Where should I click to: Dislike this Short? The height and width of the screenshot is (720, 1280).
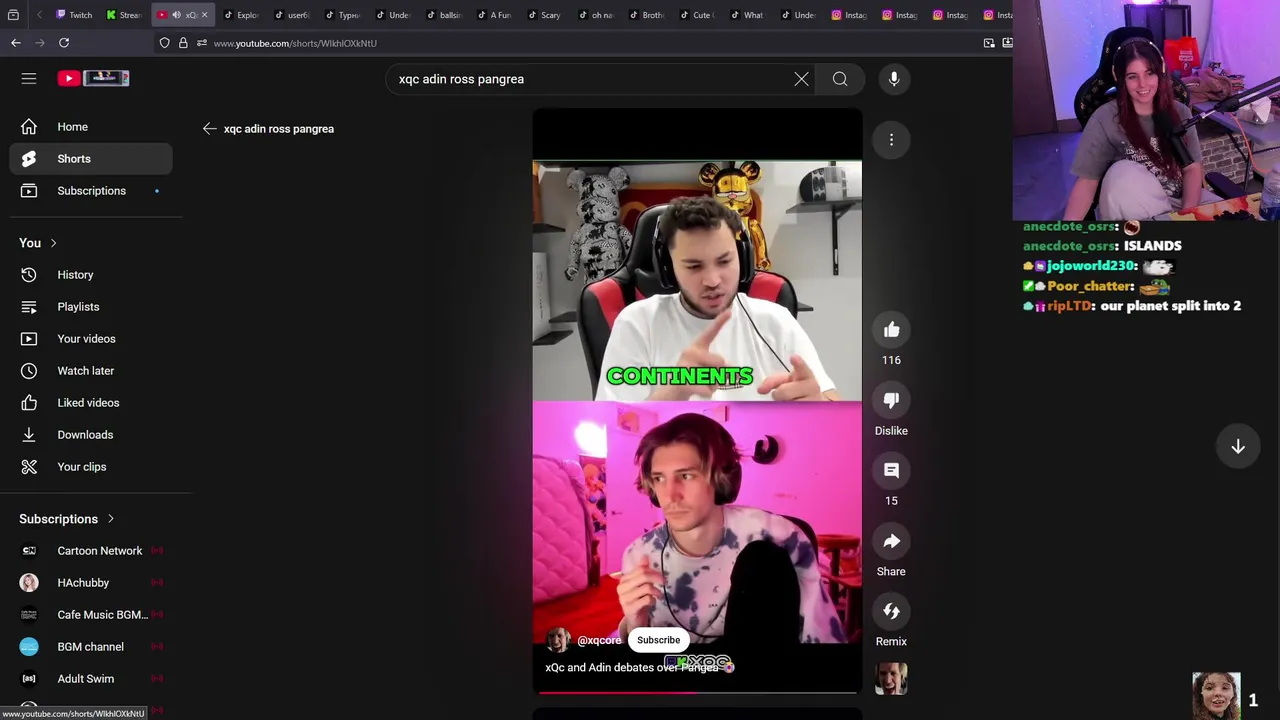coord(891,400)
